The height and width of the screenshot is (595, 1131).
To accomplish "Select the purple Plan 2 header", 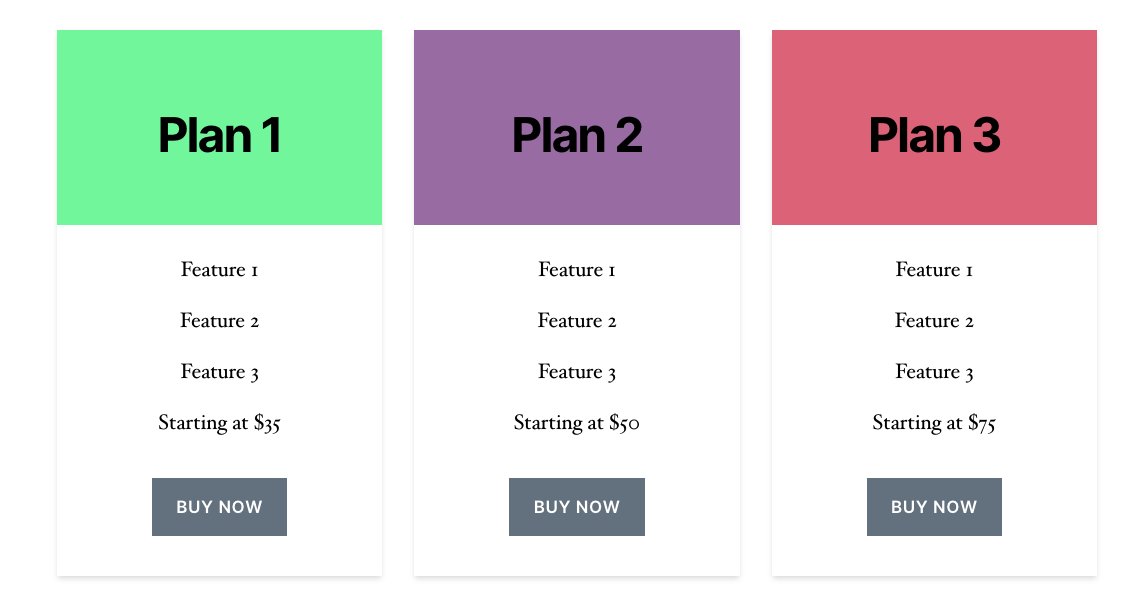I will click(577, 128).
